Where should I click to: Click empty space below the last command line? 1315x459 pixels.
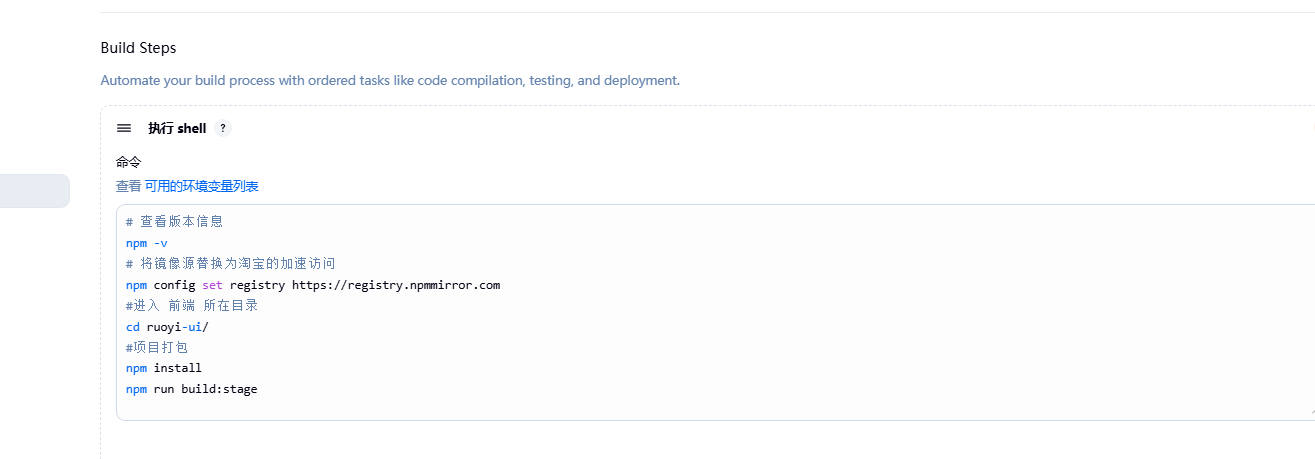[x=600, y=406]
